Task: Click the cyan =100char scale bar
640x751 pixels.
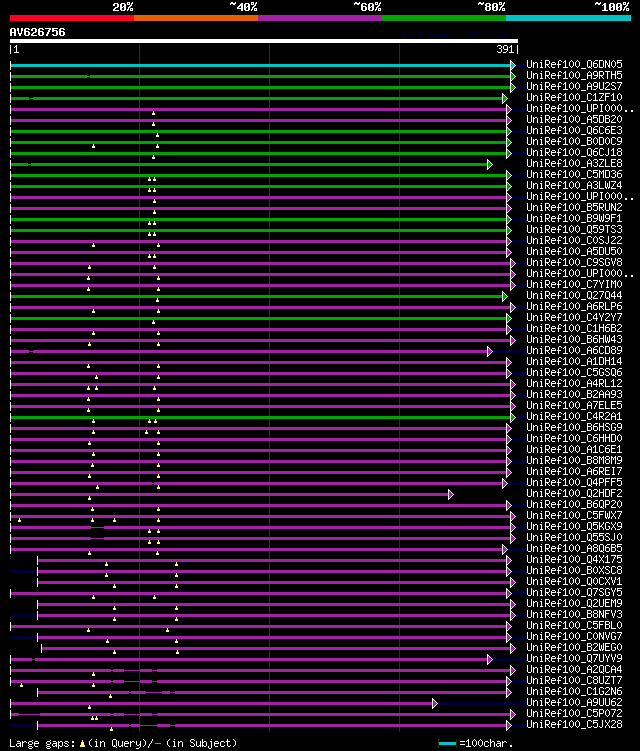Action: [447, 744]
